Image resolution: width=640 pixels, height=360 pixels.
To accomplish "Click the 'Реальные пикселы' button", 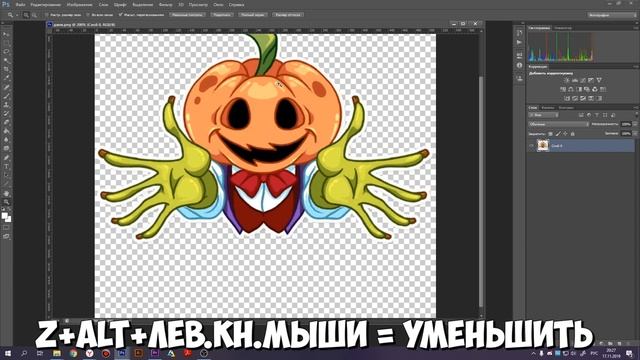I will pos(187,15).
